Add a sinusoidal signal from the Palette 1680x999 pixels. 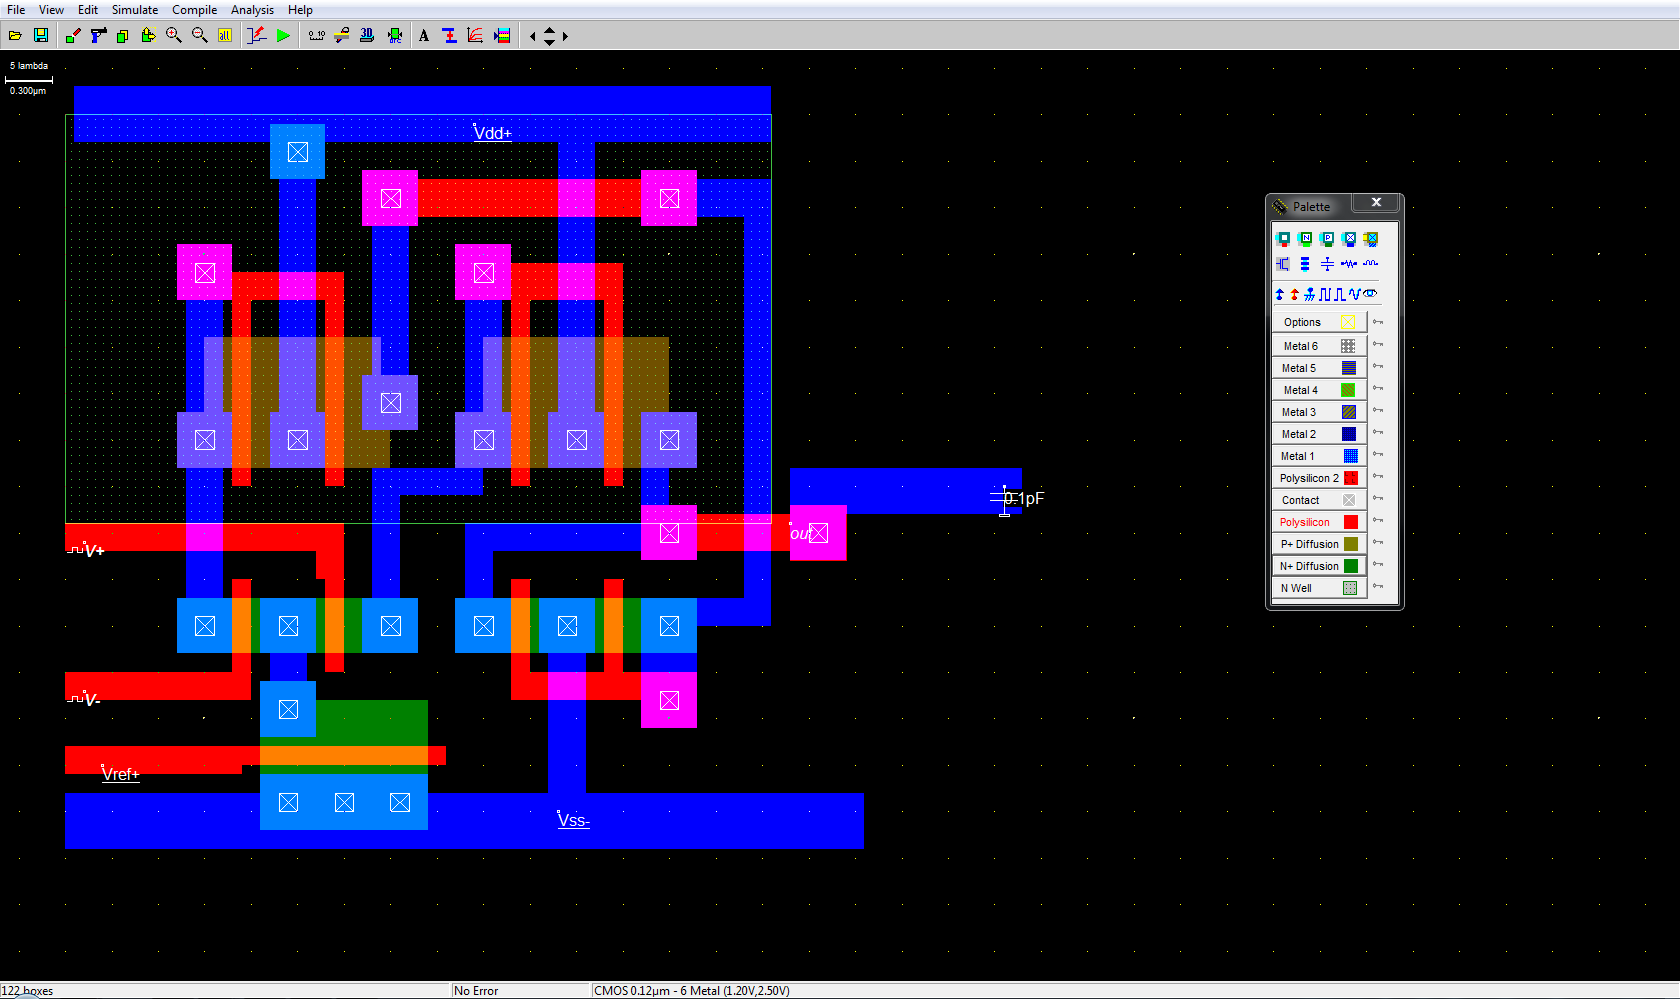pyautogui.click(x=1355, y=294)
